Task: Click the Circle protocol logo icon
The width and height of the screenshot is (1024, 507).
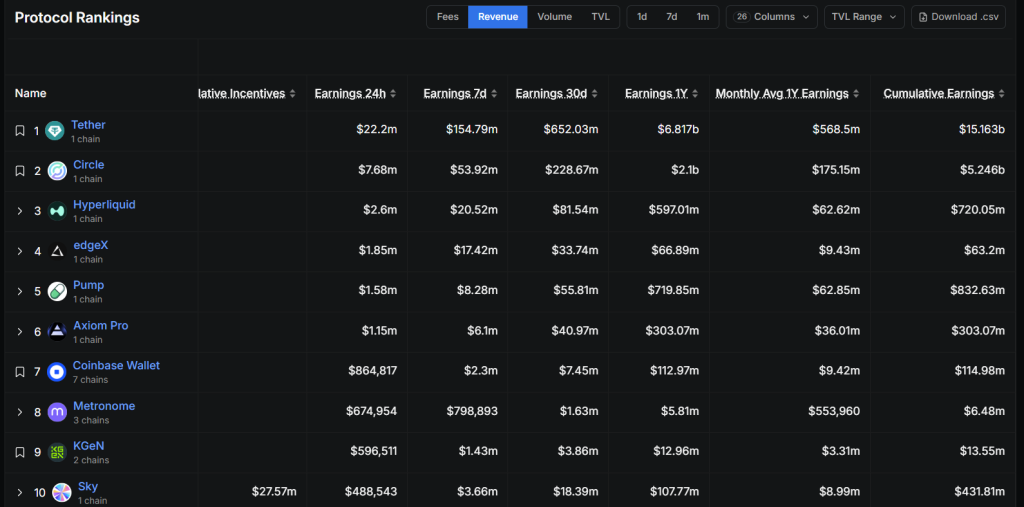Action: click(x=57, y=171)
